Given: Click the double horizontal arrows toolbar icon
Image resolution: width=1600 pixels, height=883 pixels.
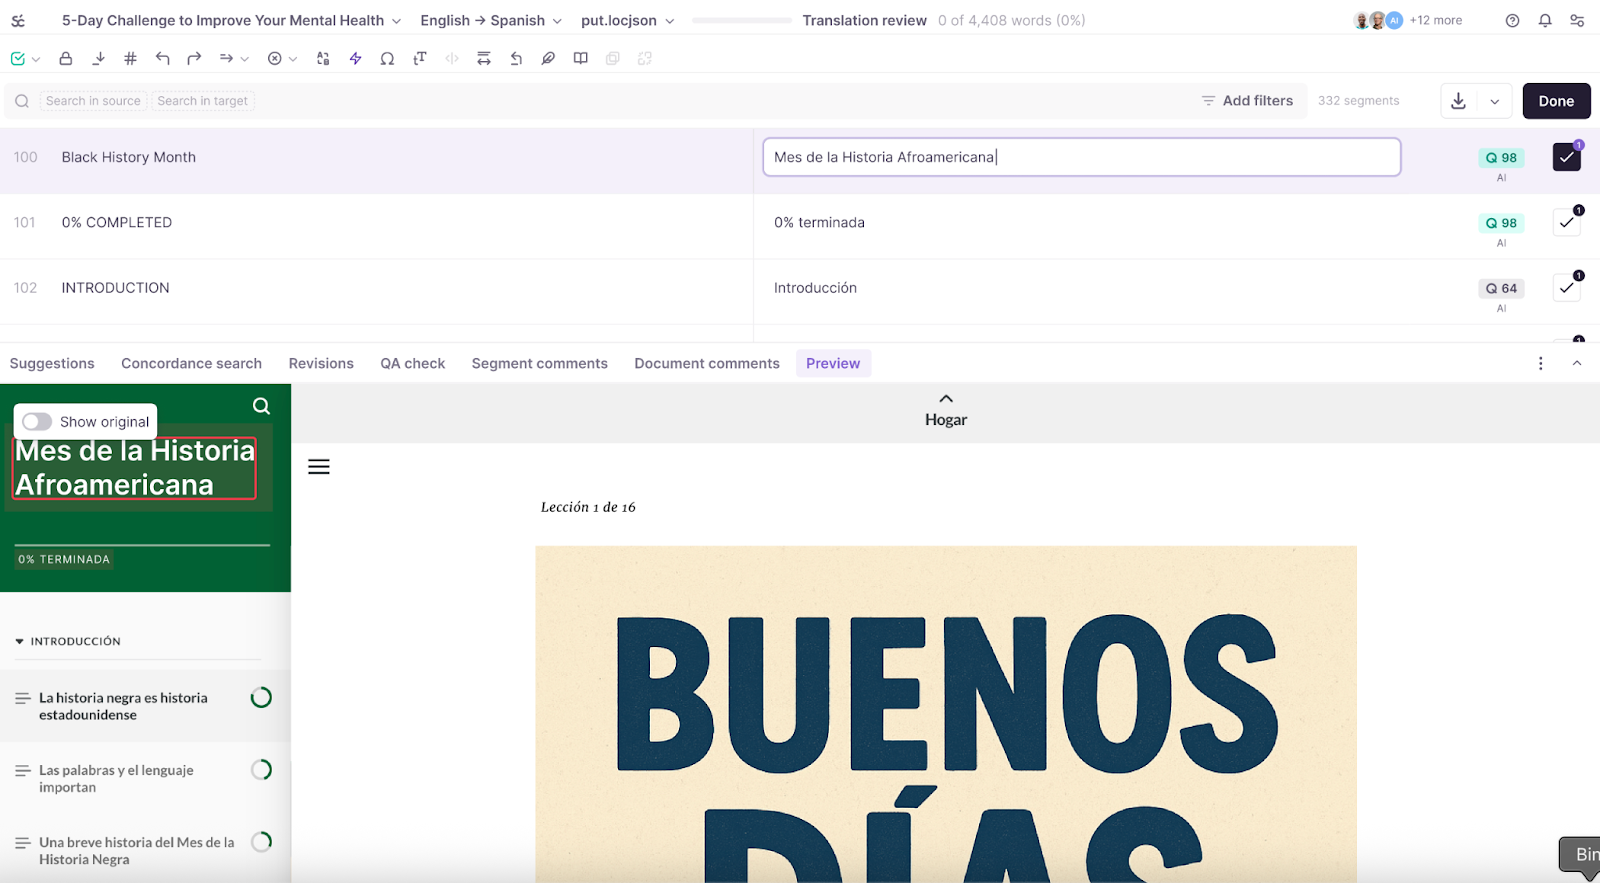Looking at the screenshot, I should pyautogui.click(x=484, y=59).
